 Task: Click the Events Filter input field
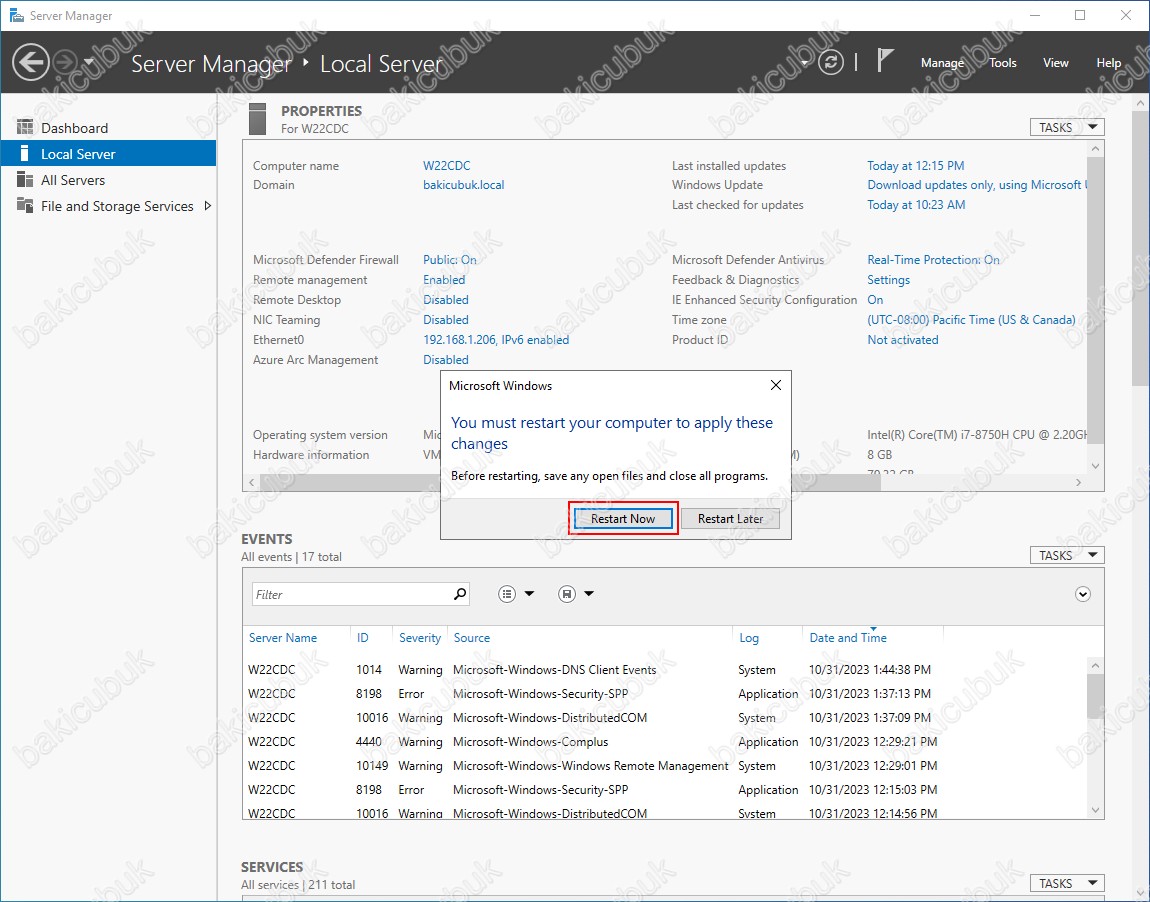[x=352, y=594]
